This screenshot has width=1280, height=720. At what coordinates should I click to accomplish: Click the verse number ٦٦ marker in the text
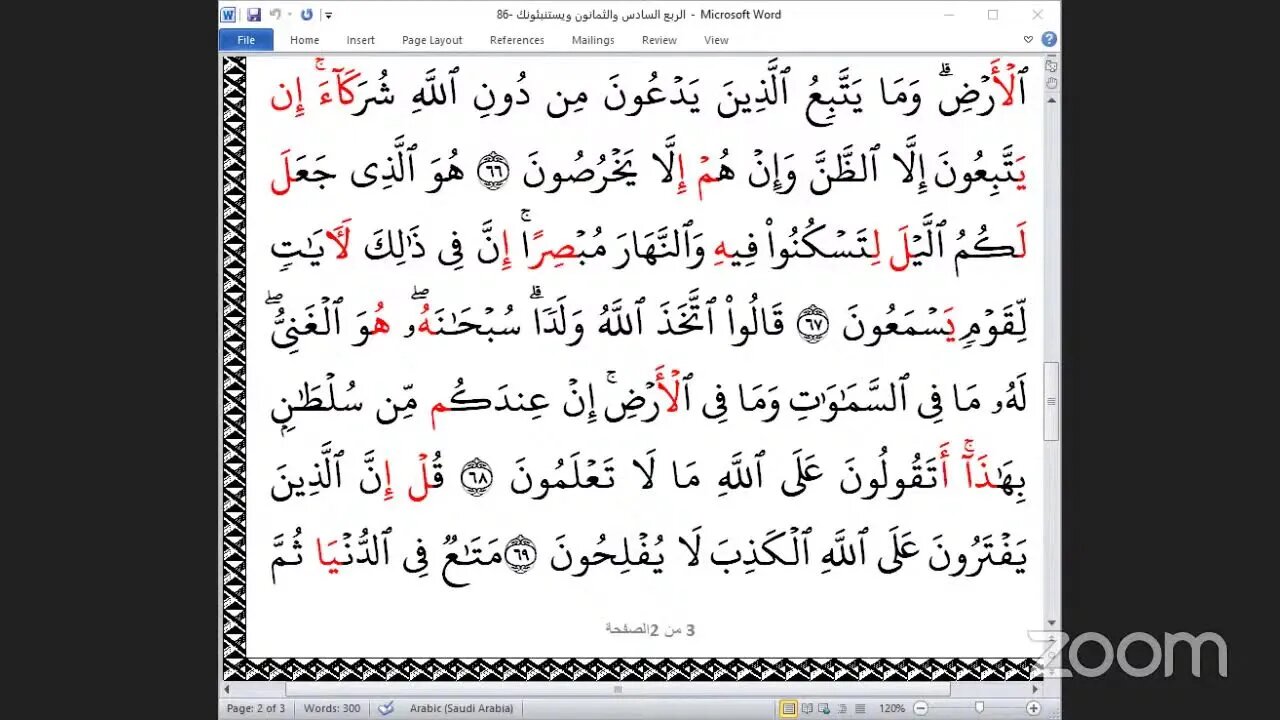pos(492,172)
